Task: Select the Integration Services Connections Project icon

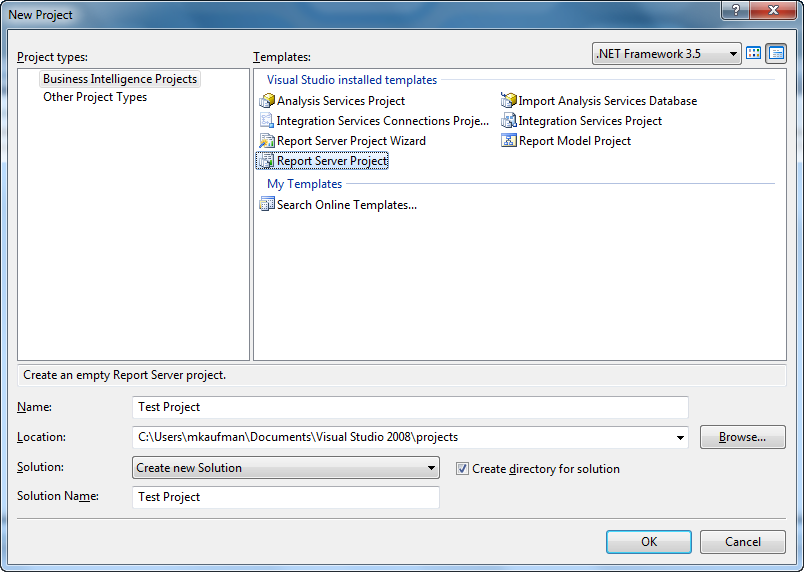Action: click(x=267, y=121)
